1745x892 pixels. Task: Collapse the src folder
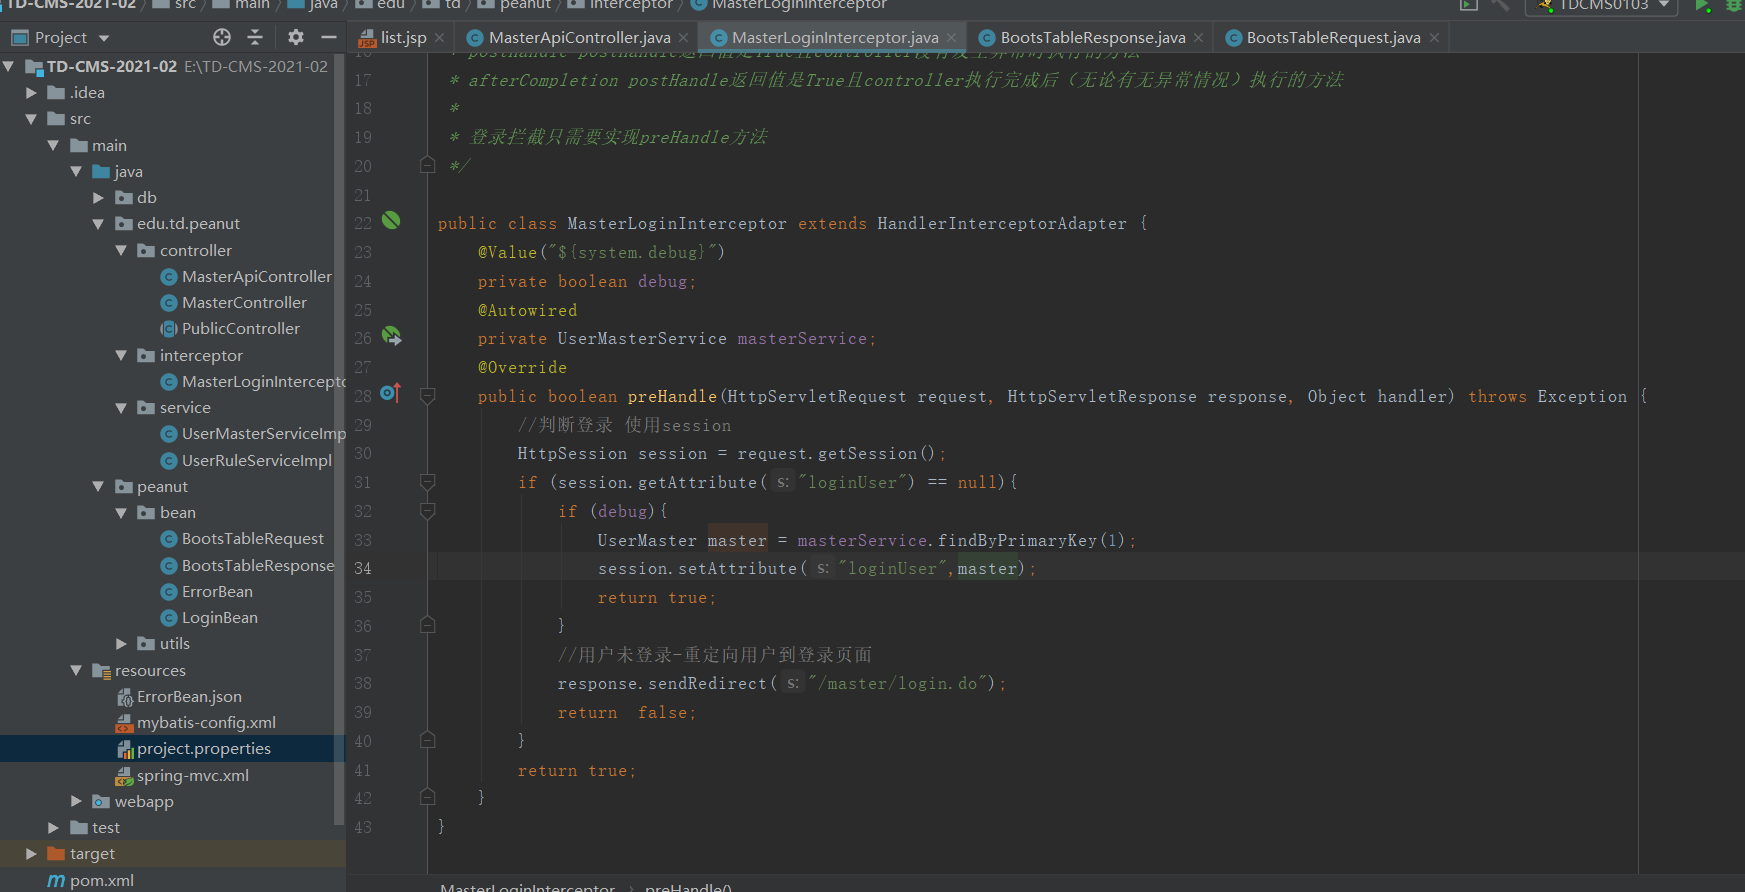31,119
